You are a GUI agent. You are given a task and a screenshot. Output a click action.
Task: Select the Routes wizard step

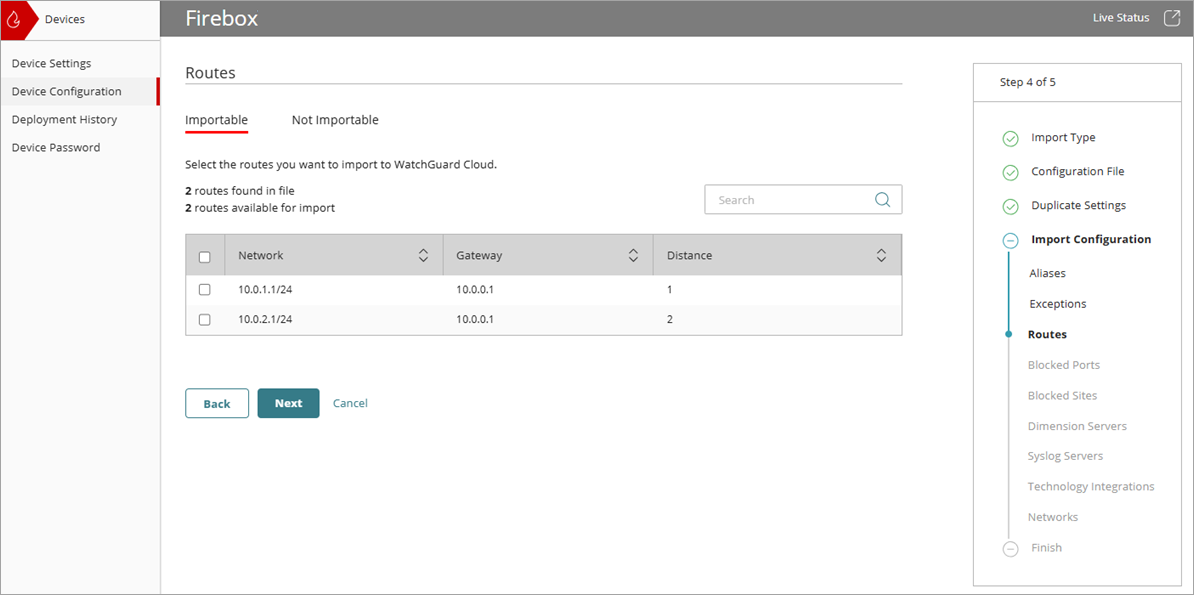(x=1047, y=334)
